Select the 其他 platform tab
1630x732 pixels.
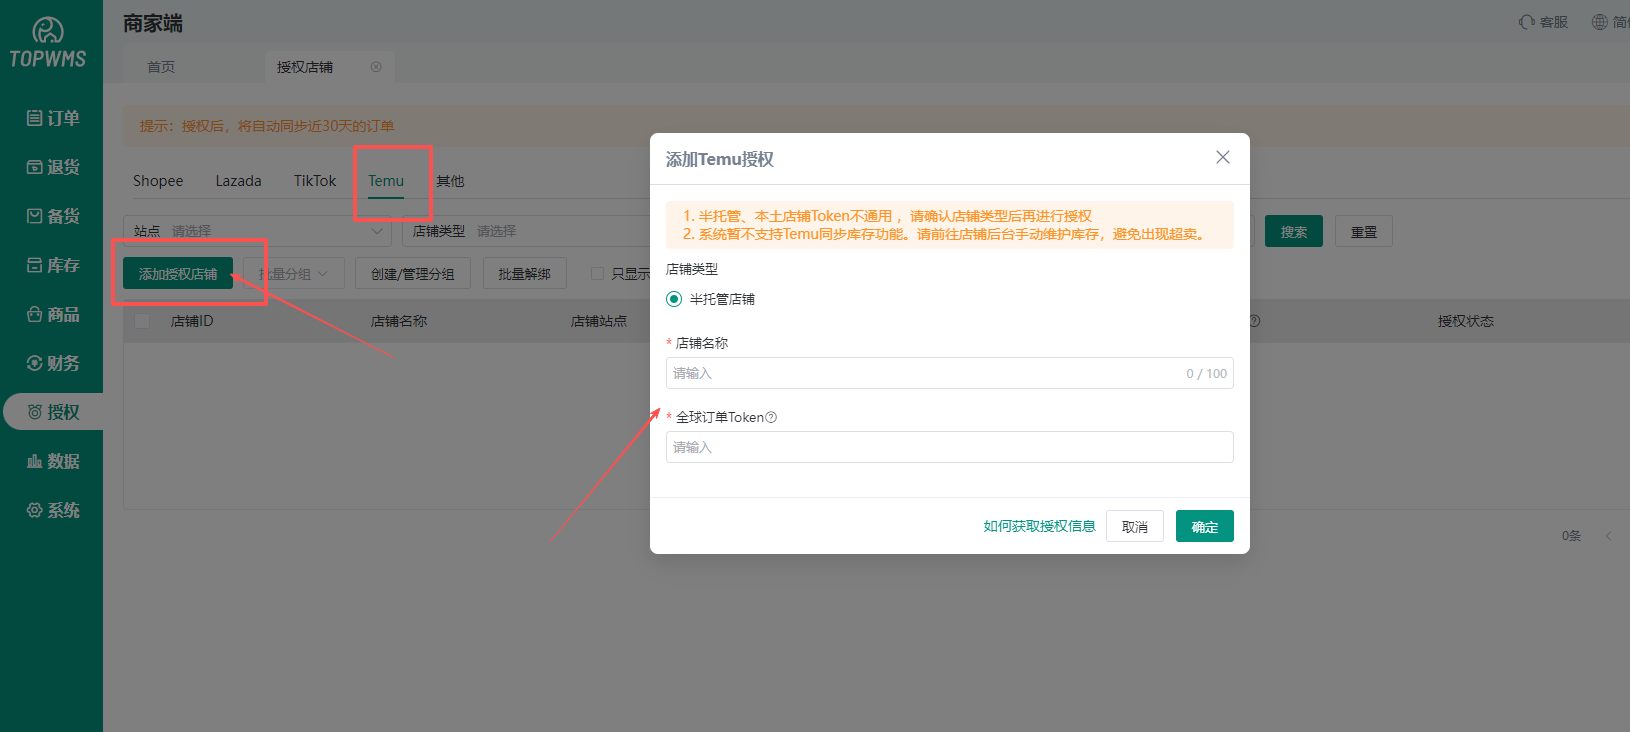pos(450,181)
